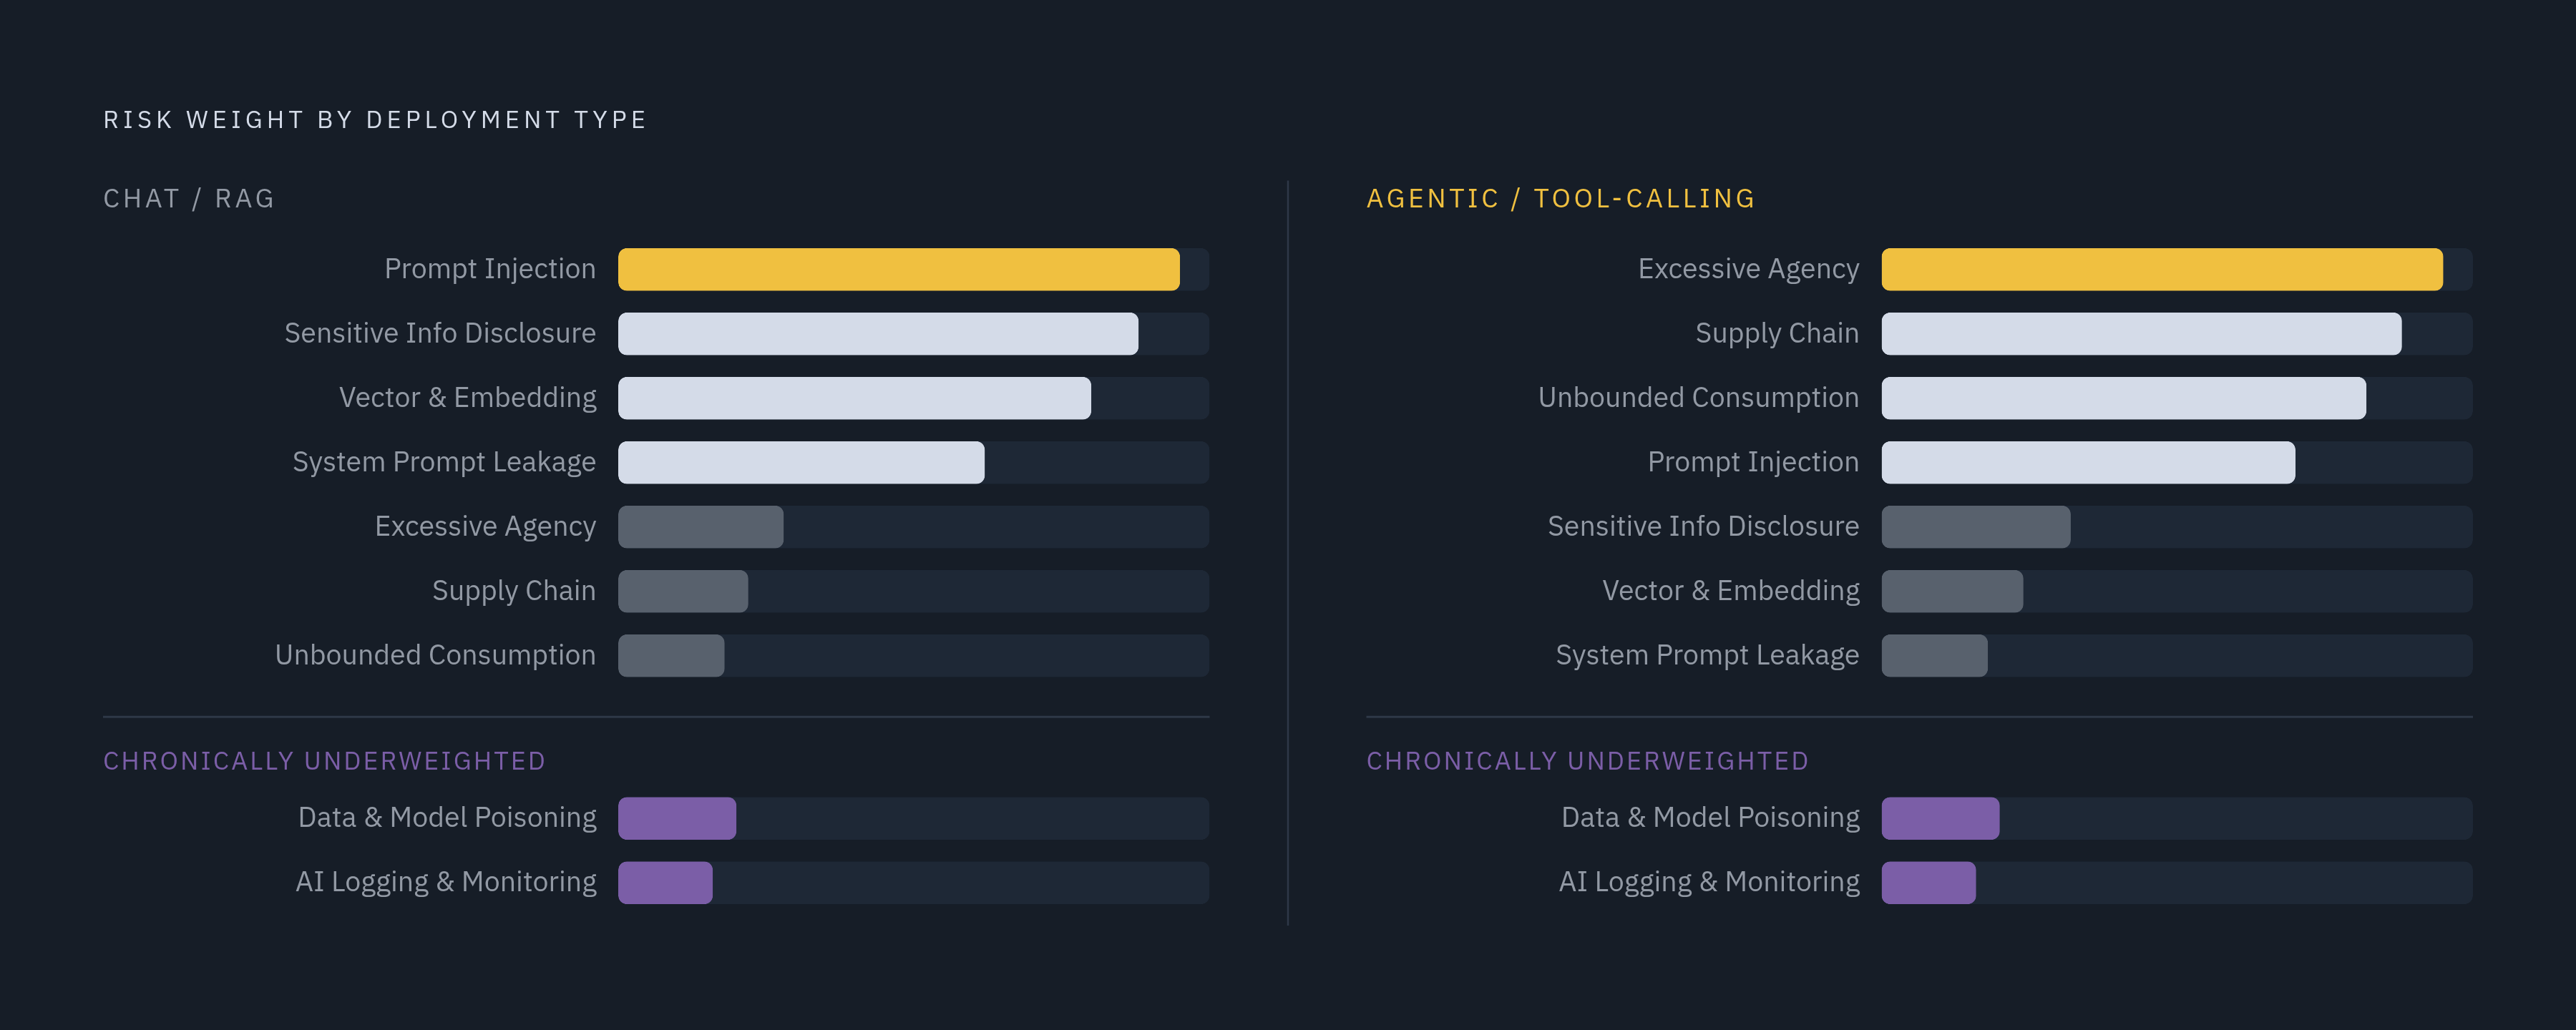This screenshot has width=2576, height=1030.
Task: Click the purple AI Logging bar, Agentic column
Action: [x=1929, y=883]
